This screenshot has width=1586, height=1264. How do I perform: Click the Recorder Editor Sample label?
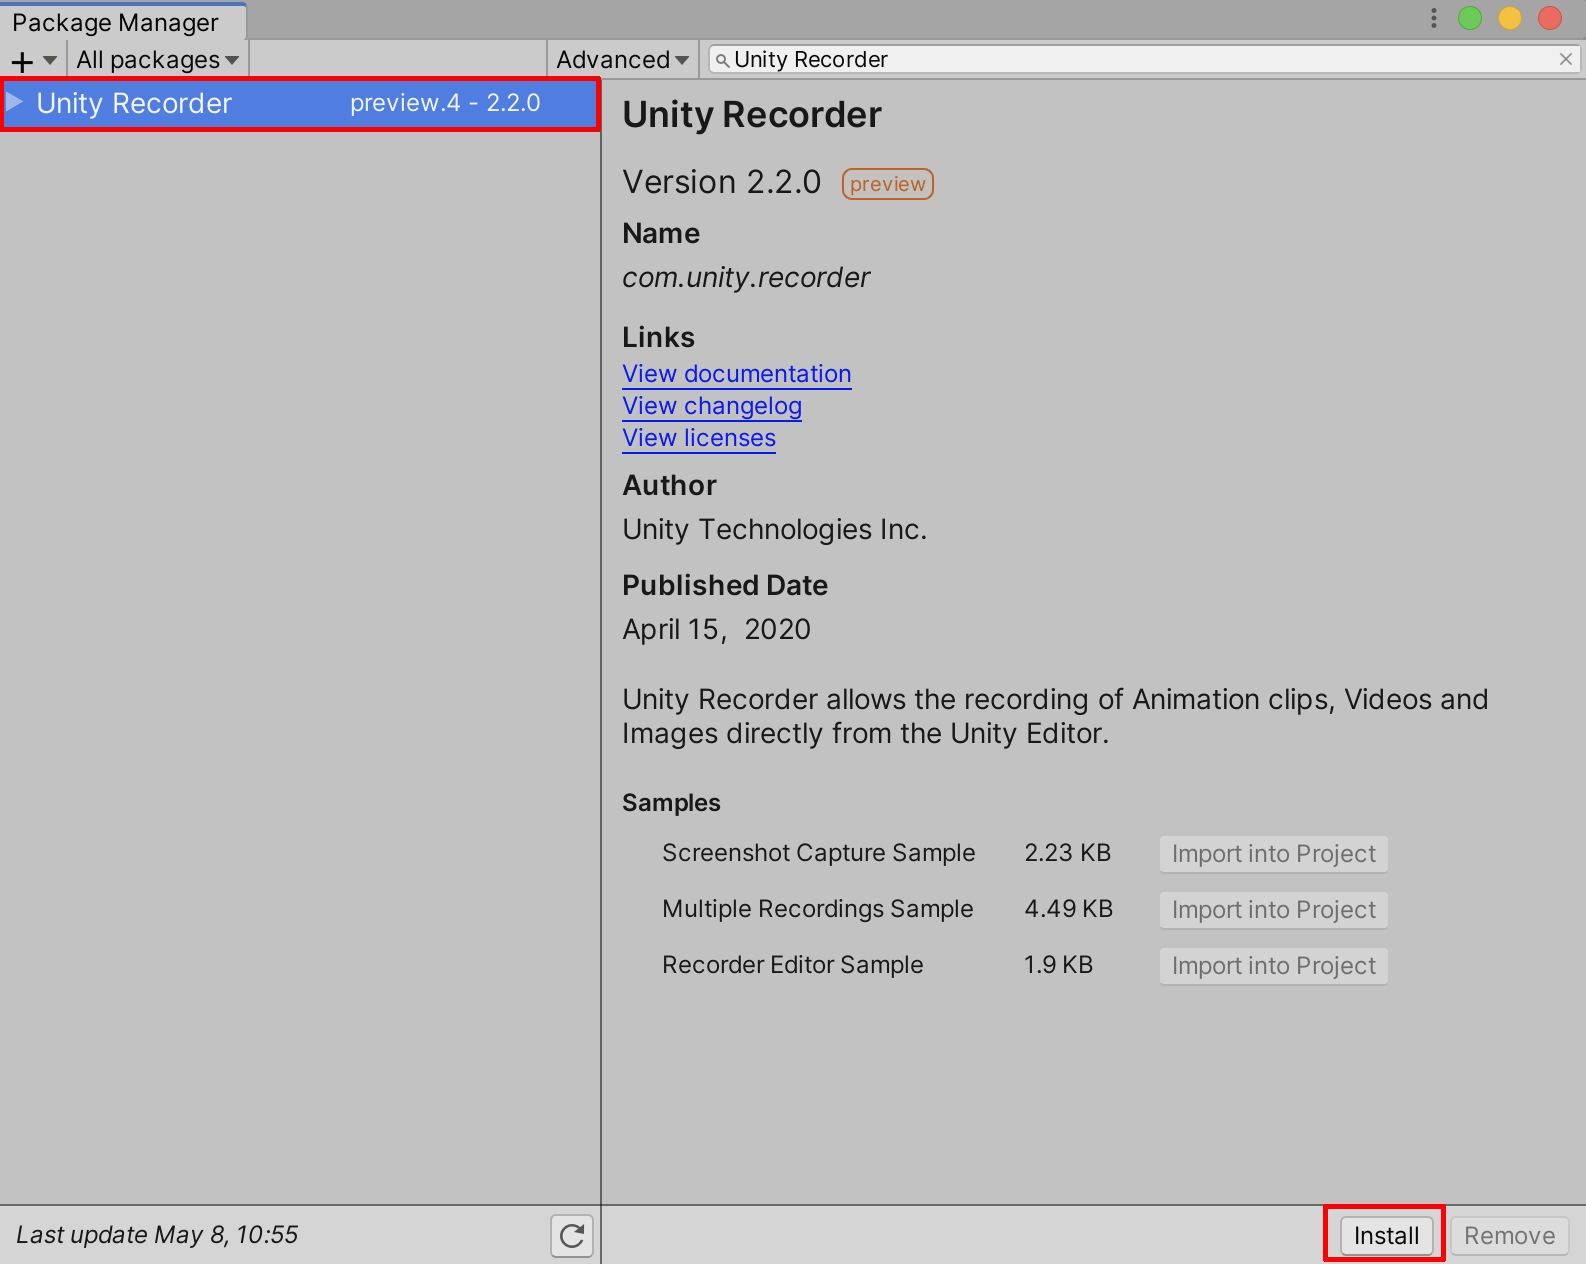click(792, 965)
